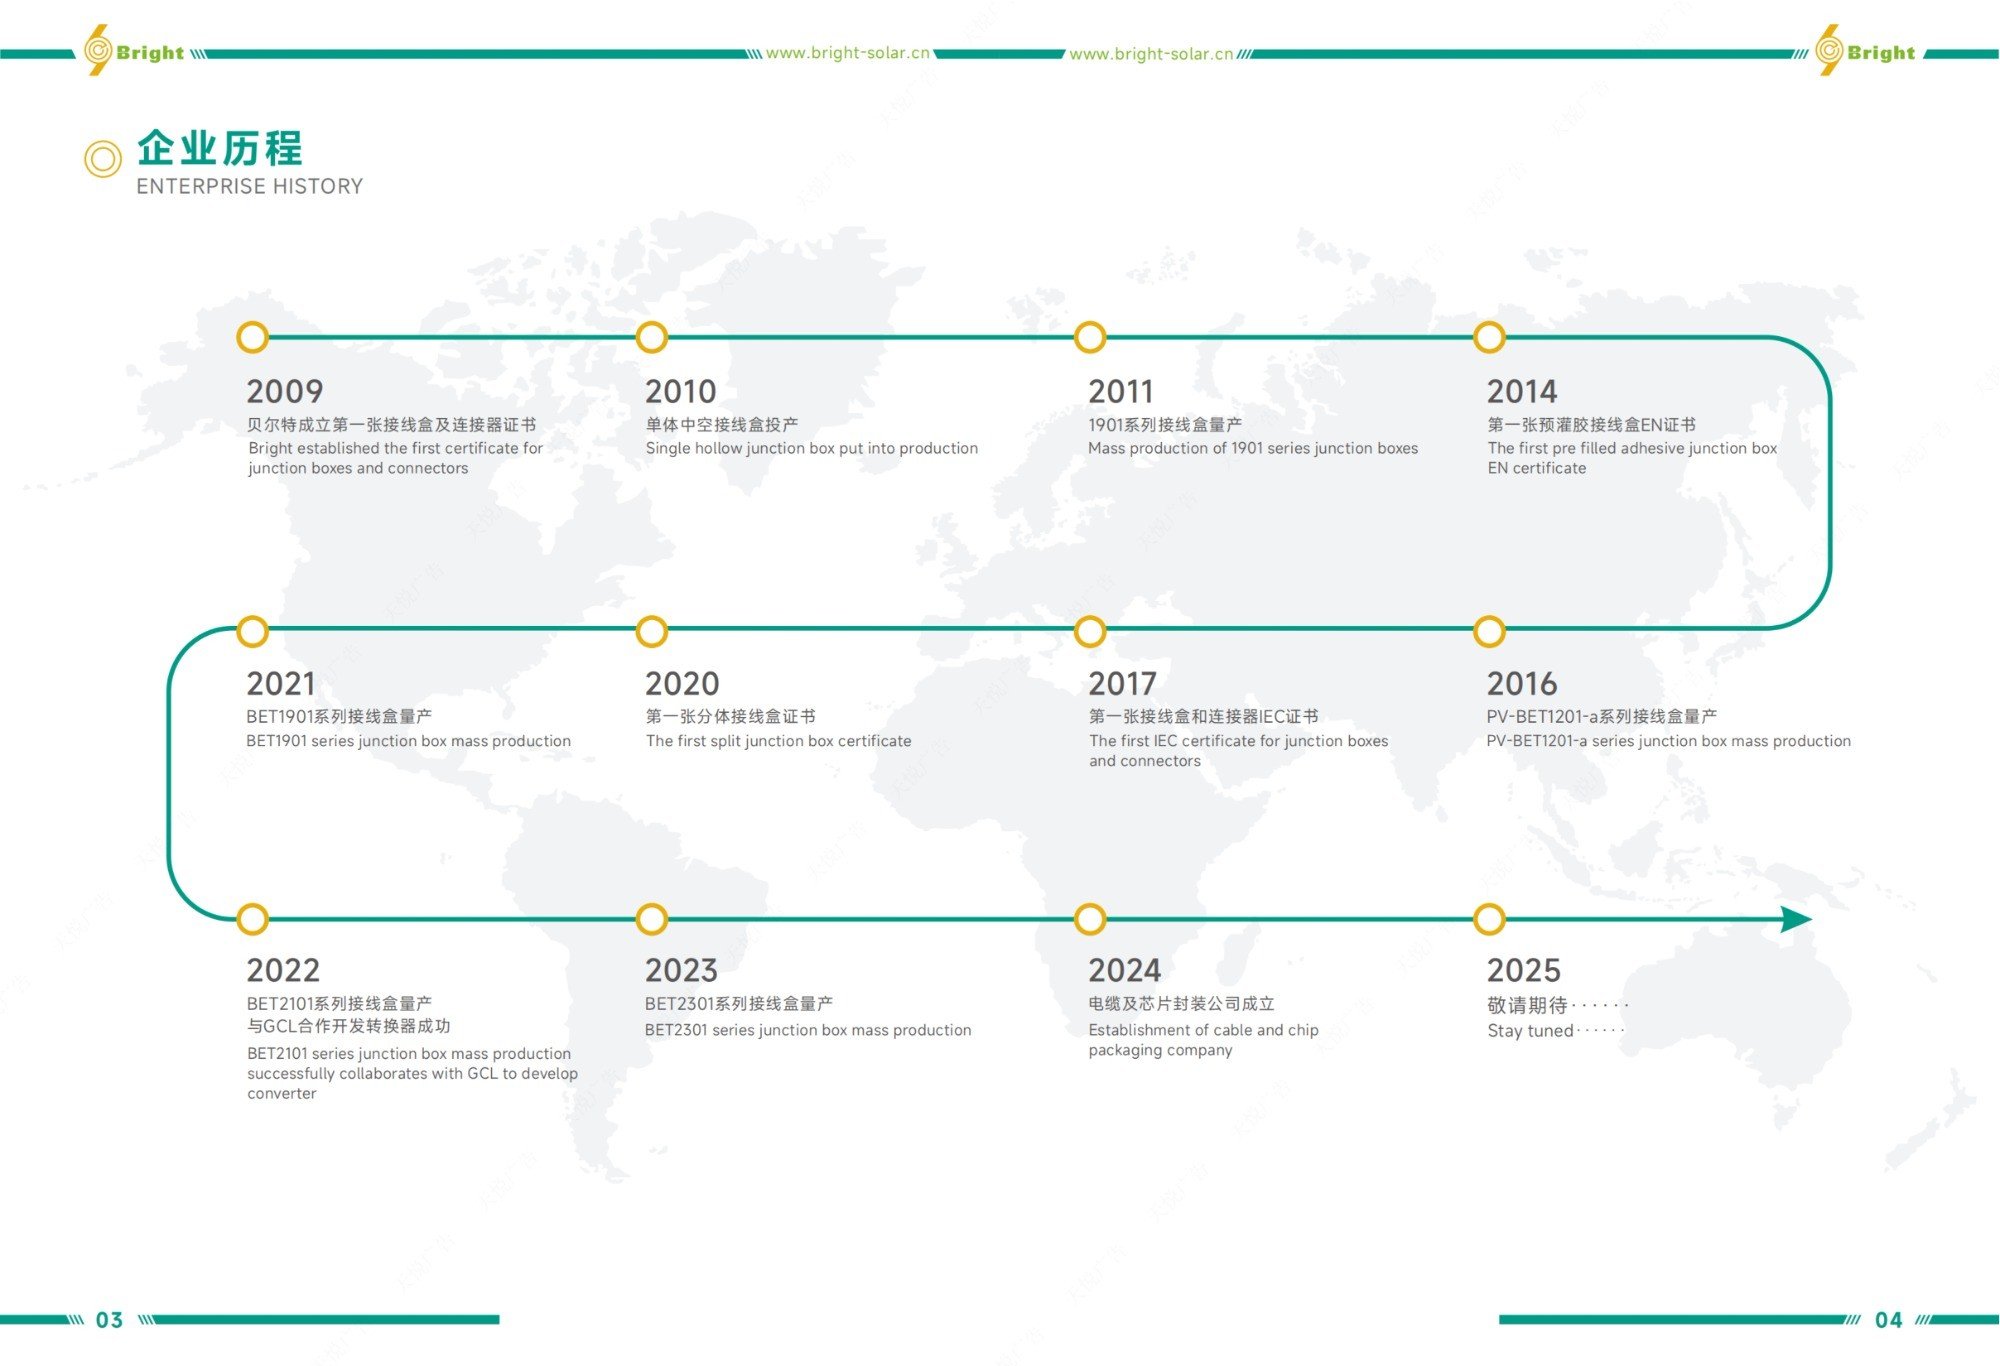2000x1366 pixels.
Task: Select the year 2009 heading
Action: [285, 391]
